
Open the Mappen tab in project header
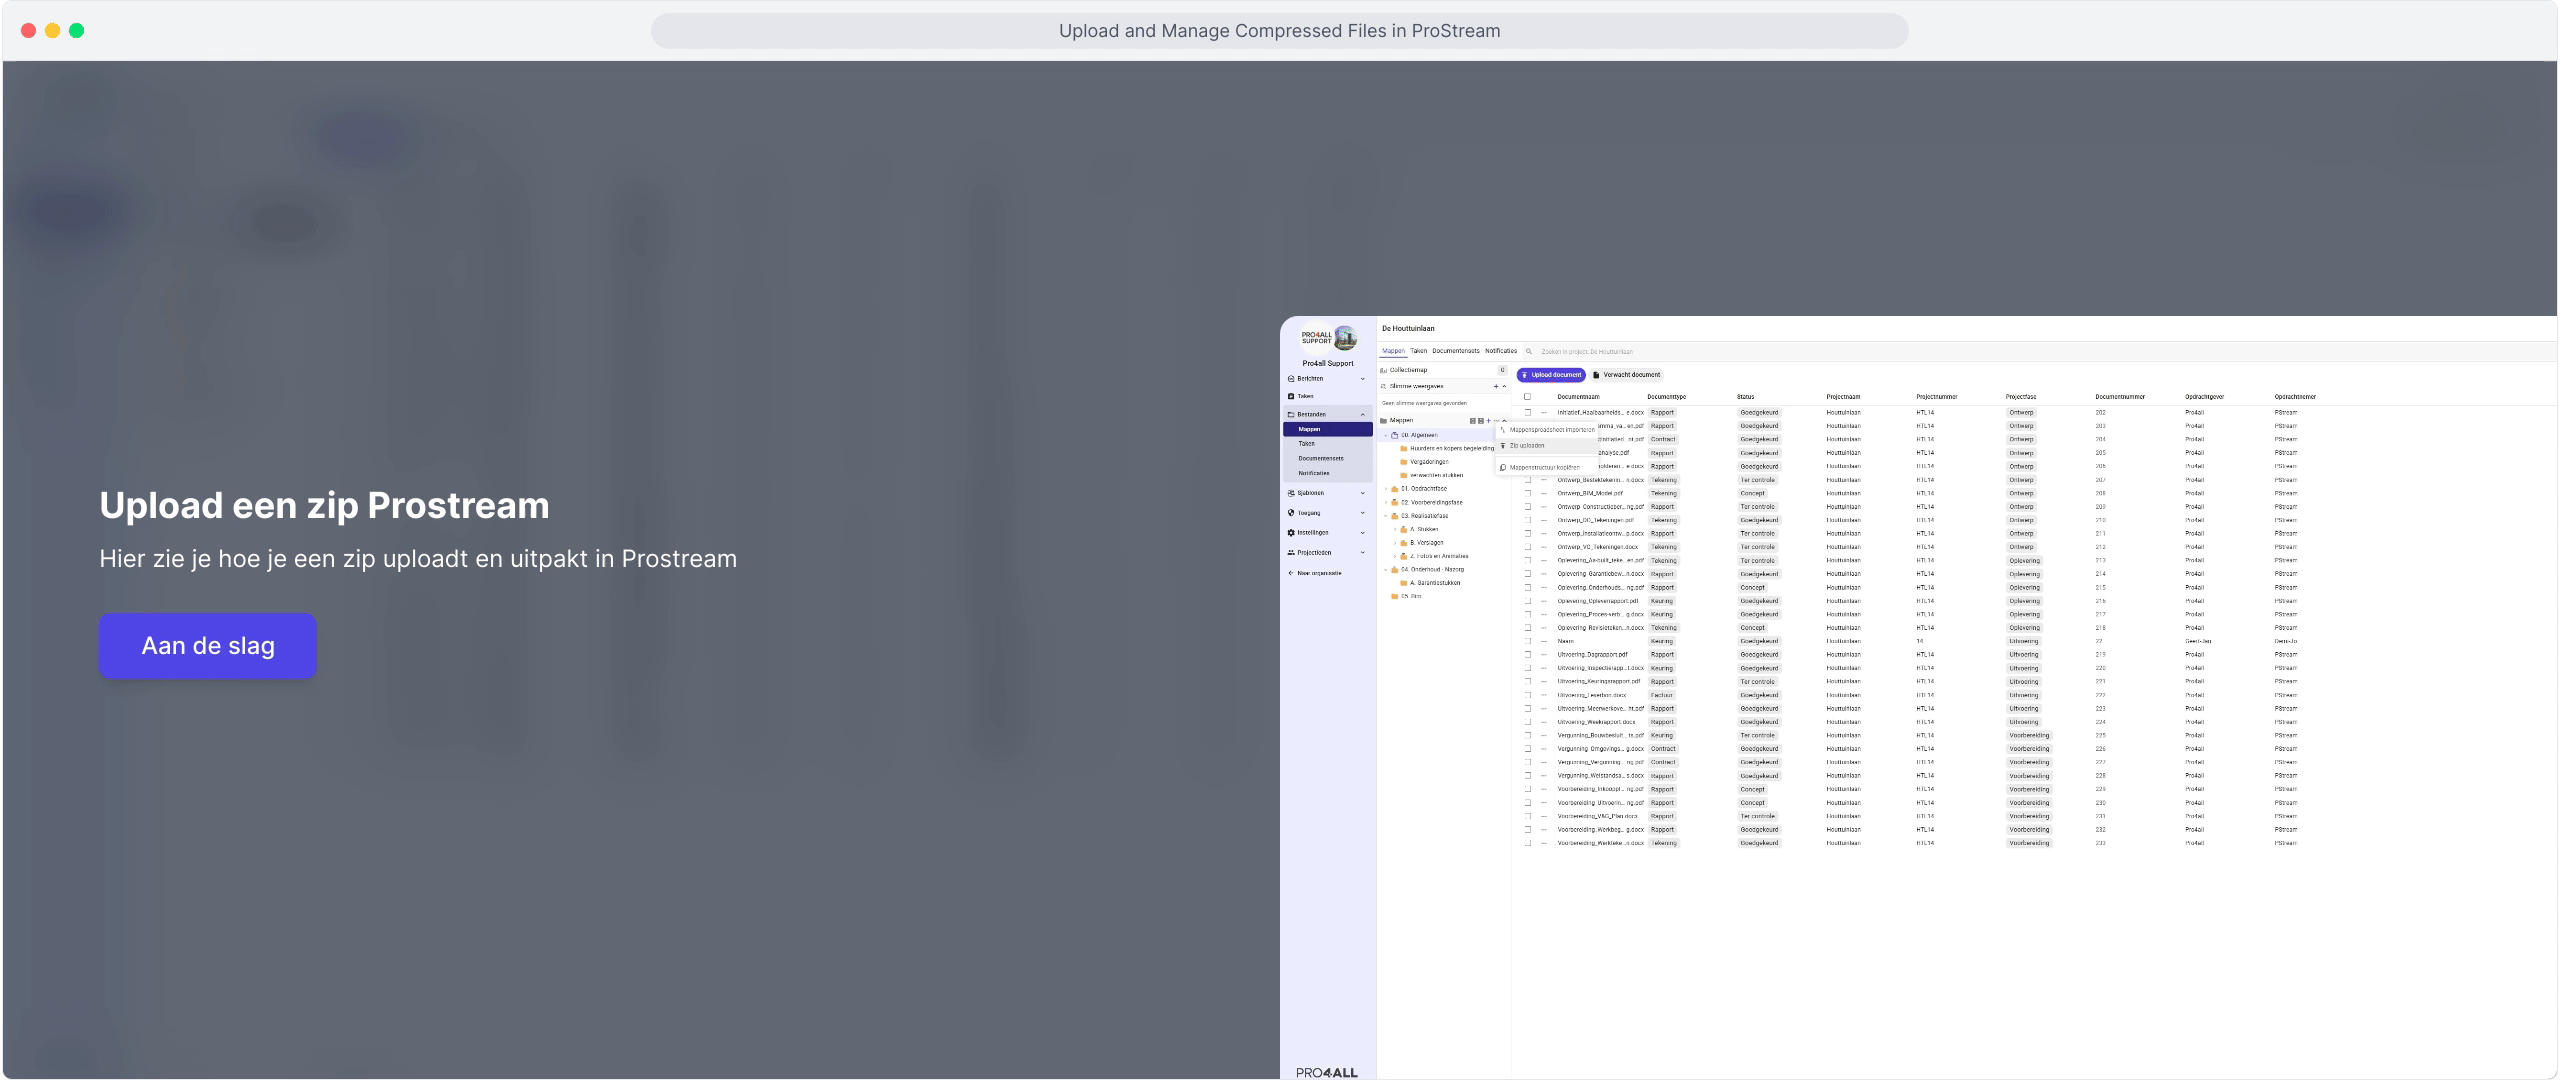click(1393, 351)
